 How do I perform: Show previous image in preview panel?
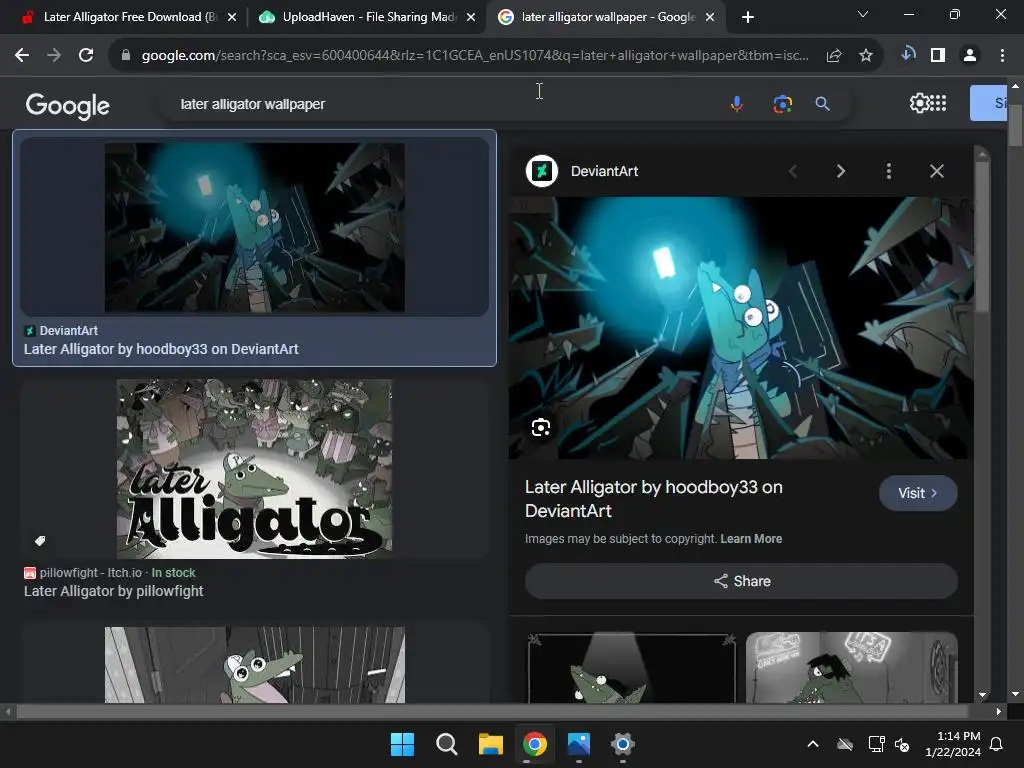(793, 171)
